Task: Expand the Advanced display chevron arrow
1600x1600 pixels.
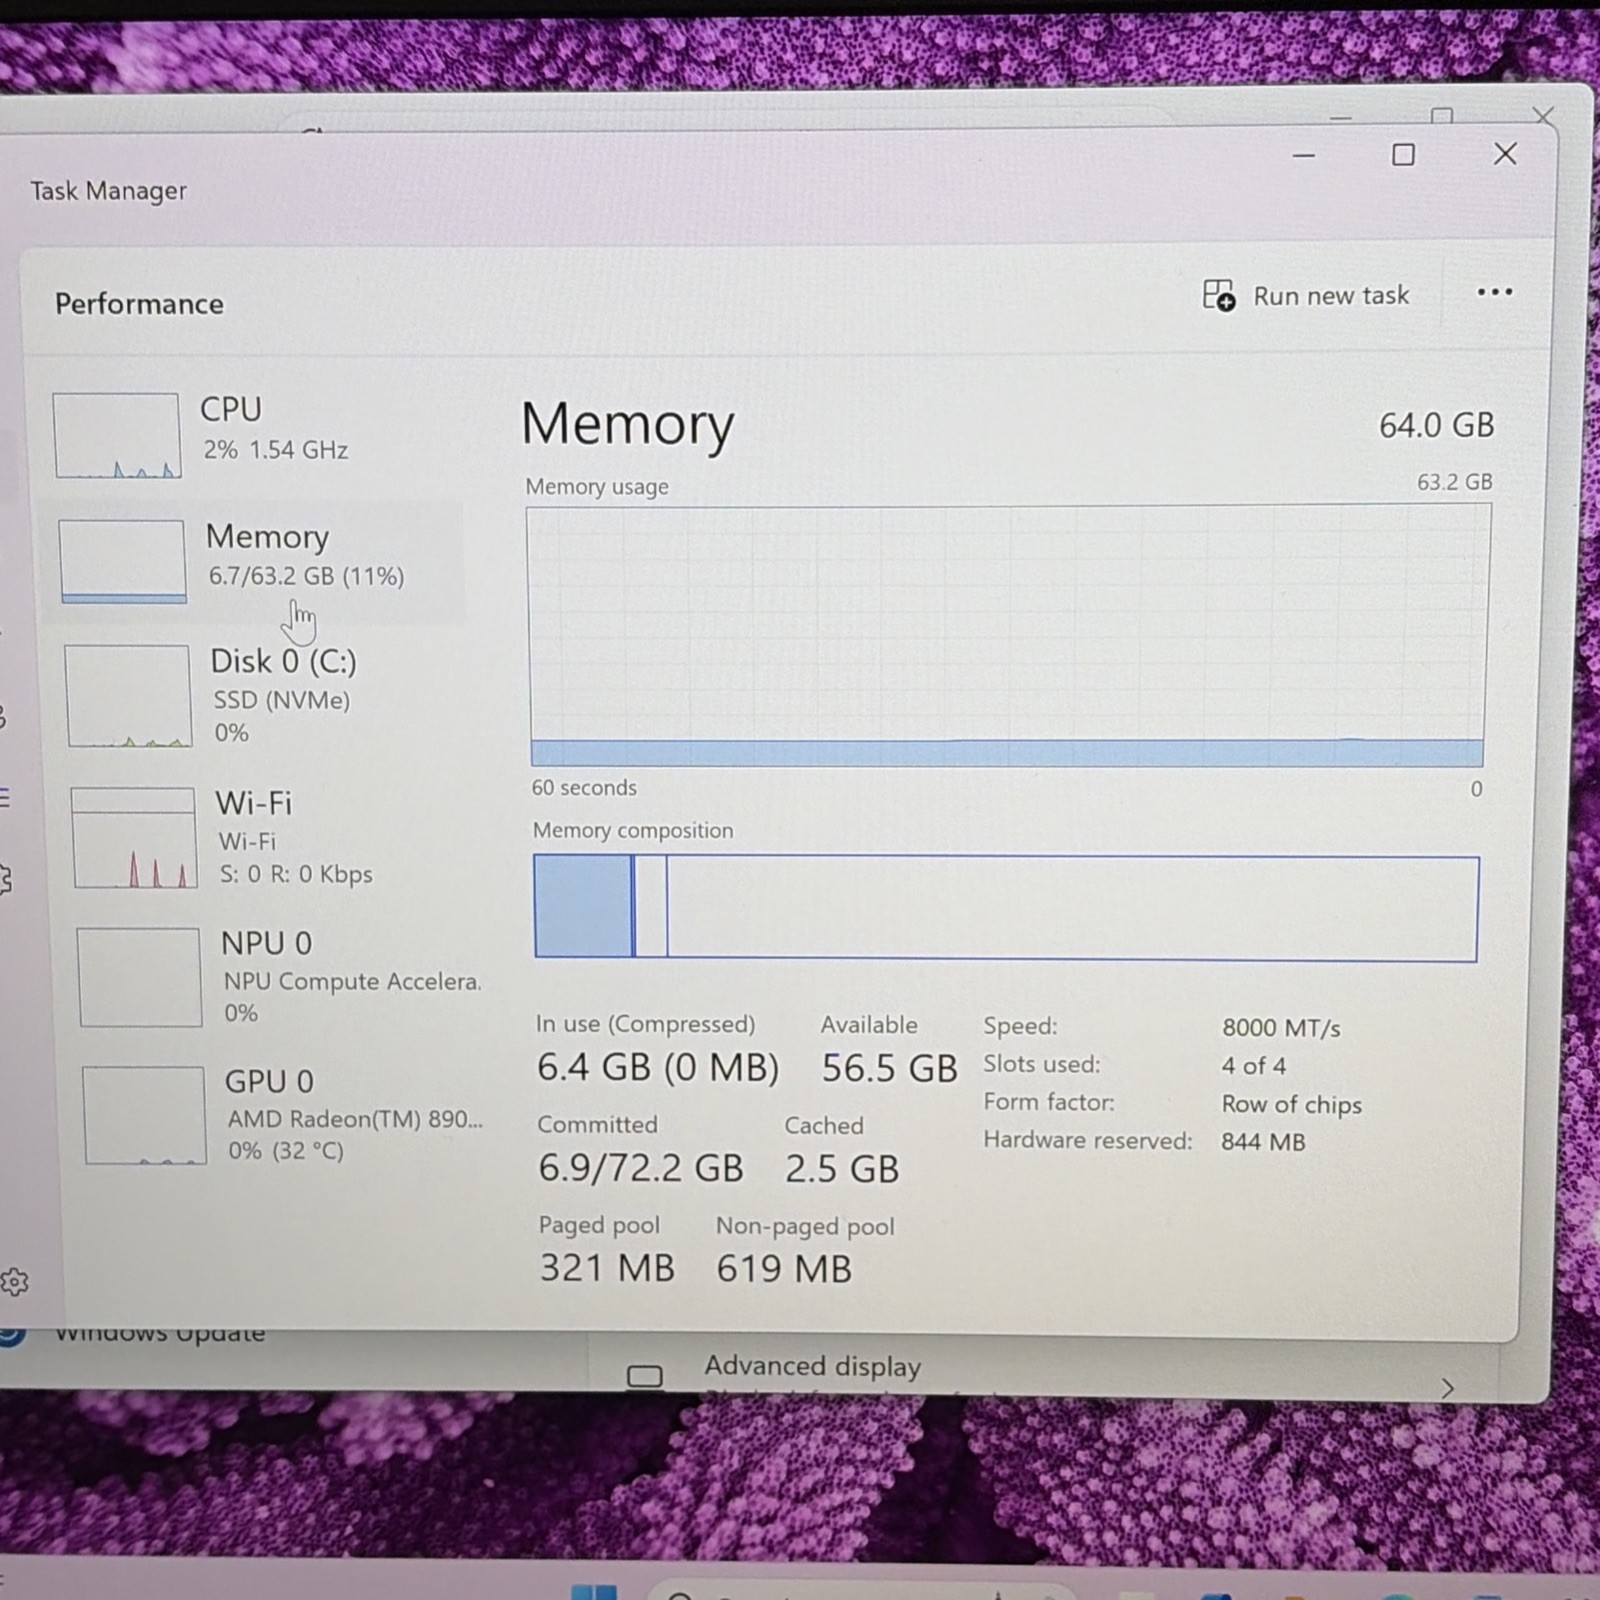Action: pos(1447,1387)
